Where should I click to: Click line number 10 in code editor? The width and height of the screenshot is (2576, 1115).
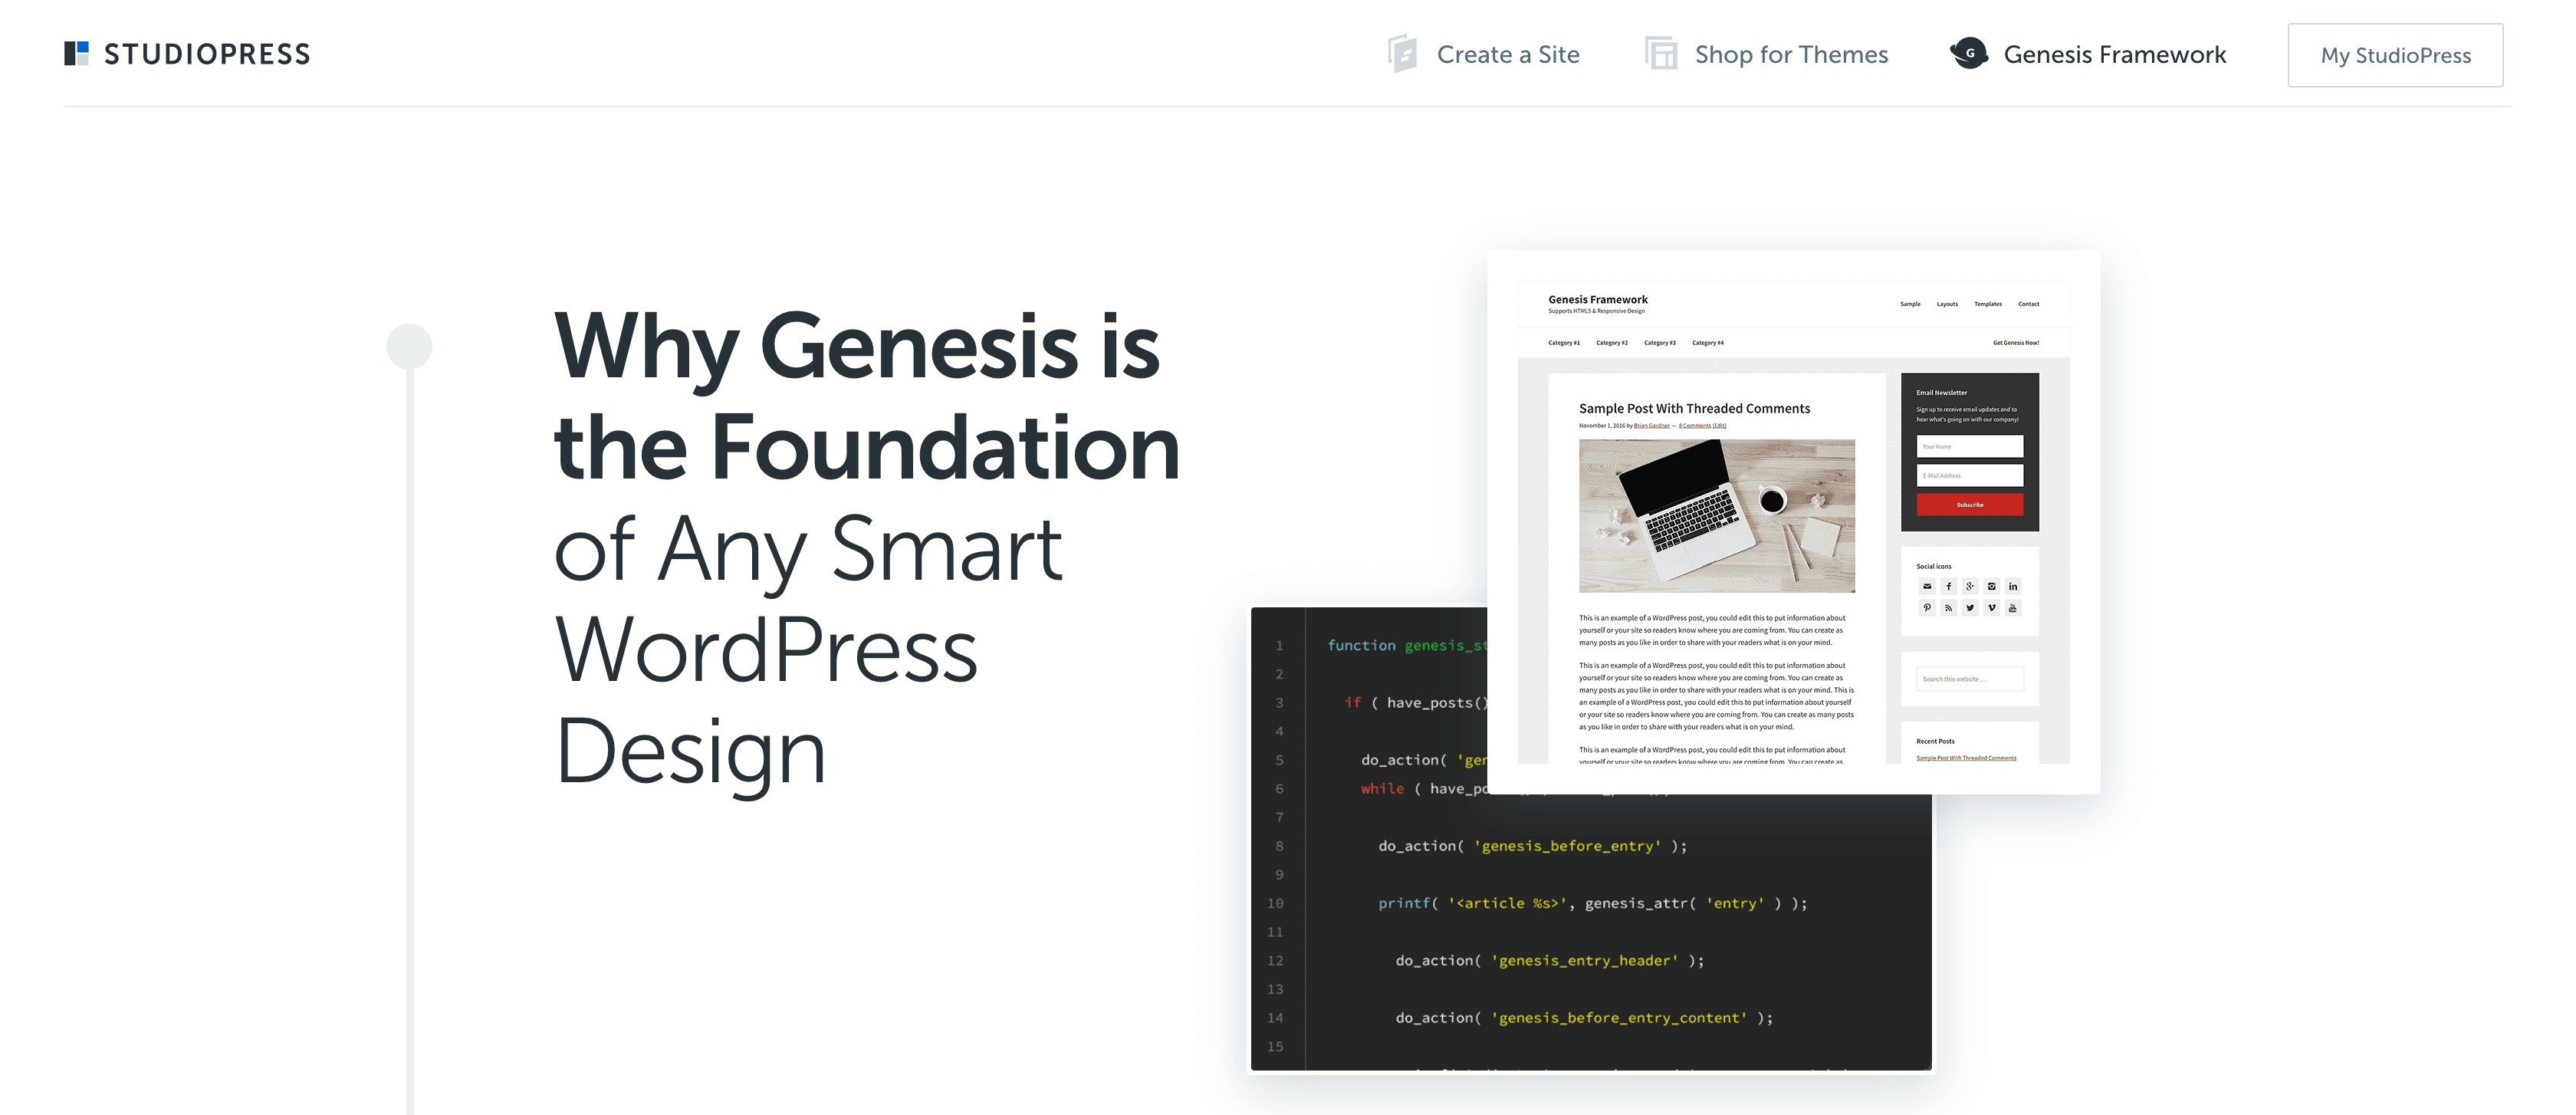1275,903
